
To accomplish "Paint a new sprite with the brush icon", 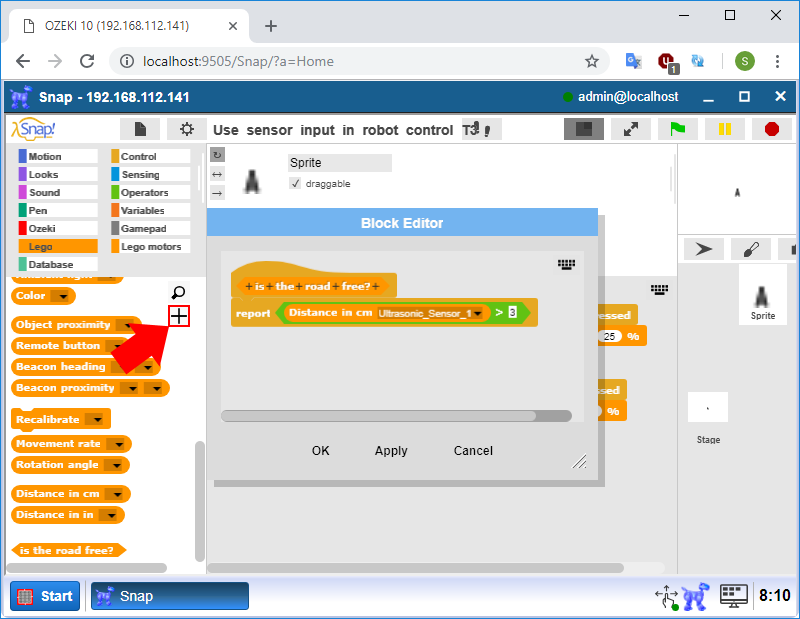I will [x=751, y=249].
